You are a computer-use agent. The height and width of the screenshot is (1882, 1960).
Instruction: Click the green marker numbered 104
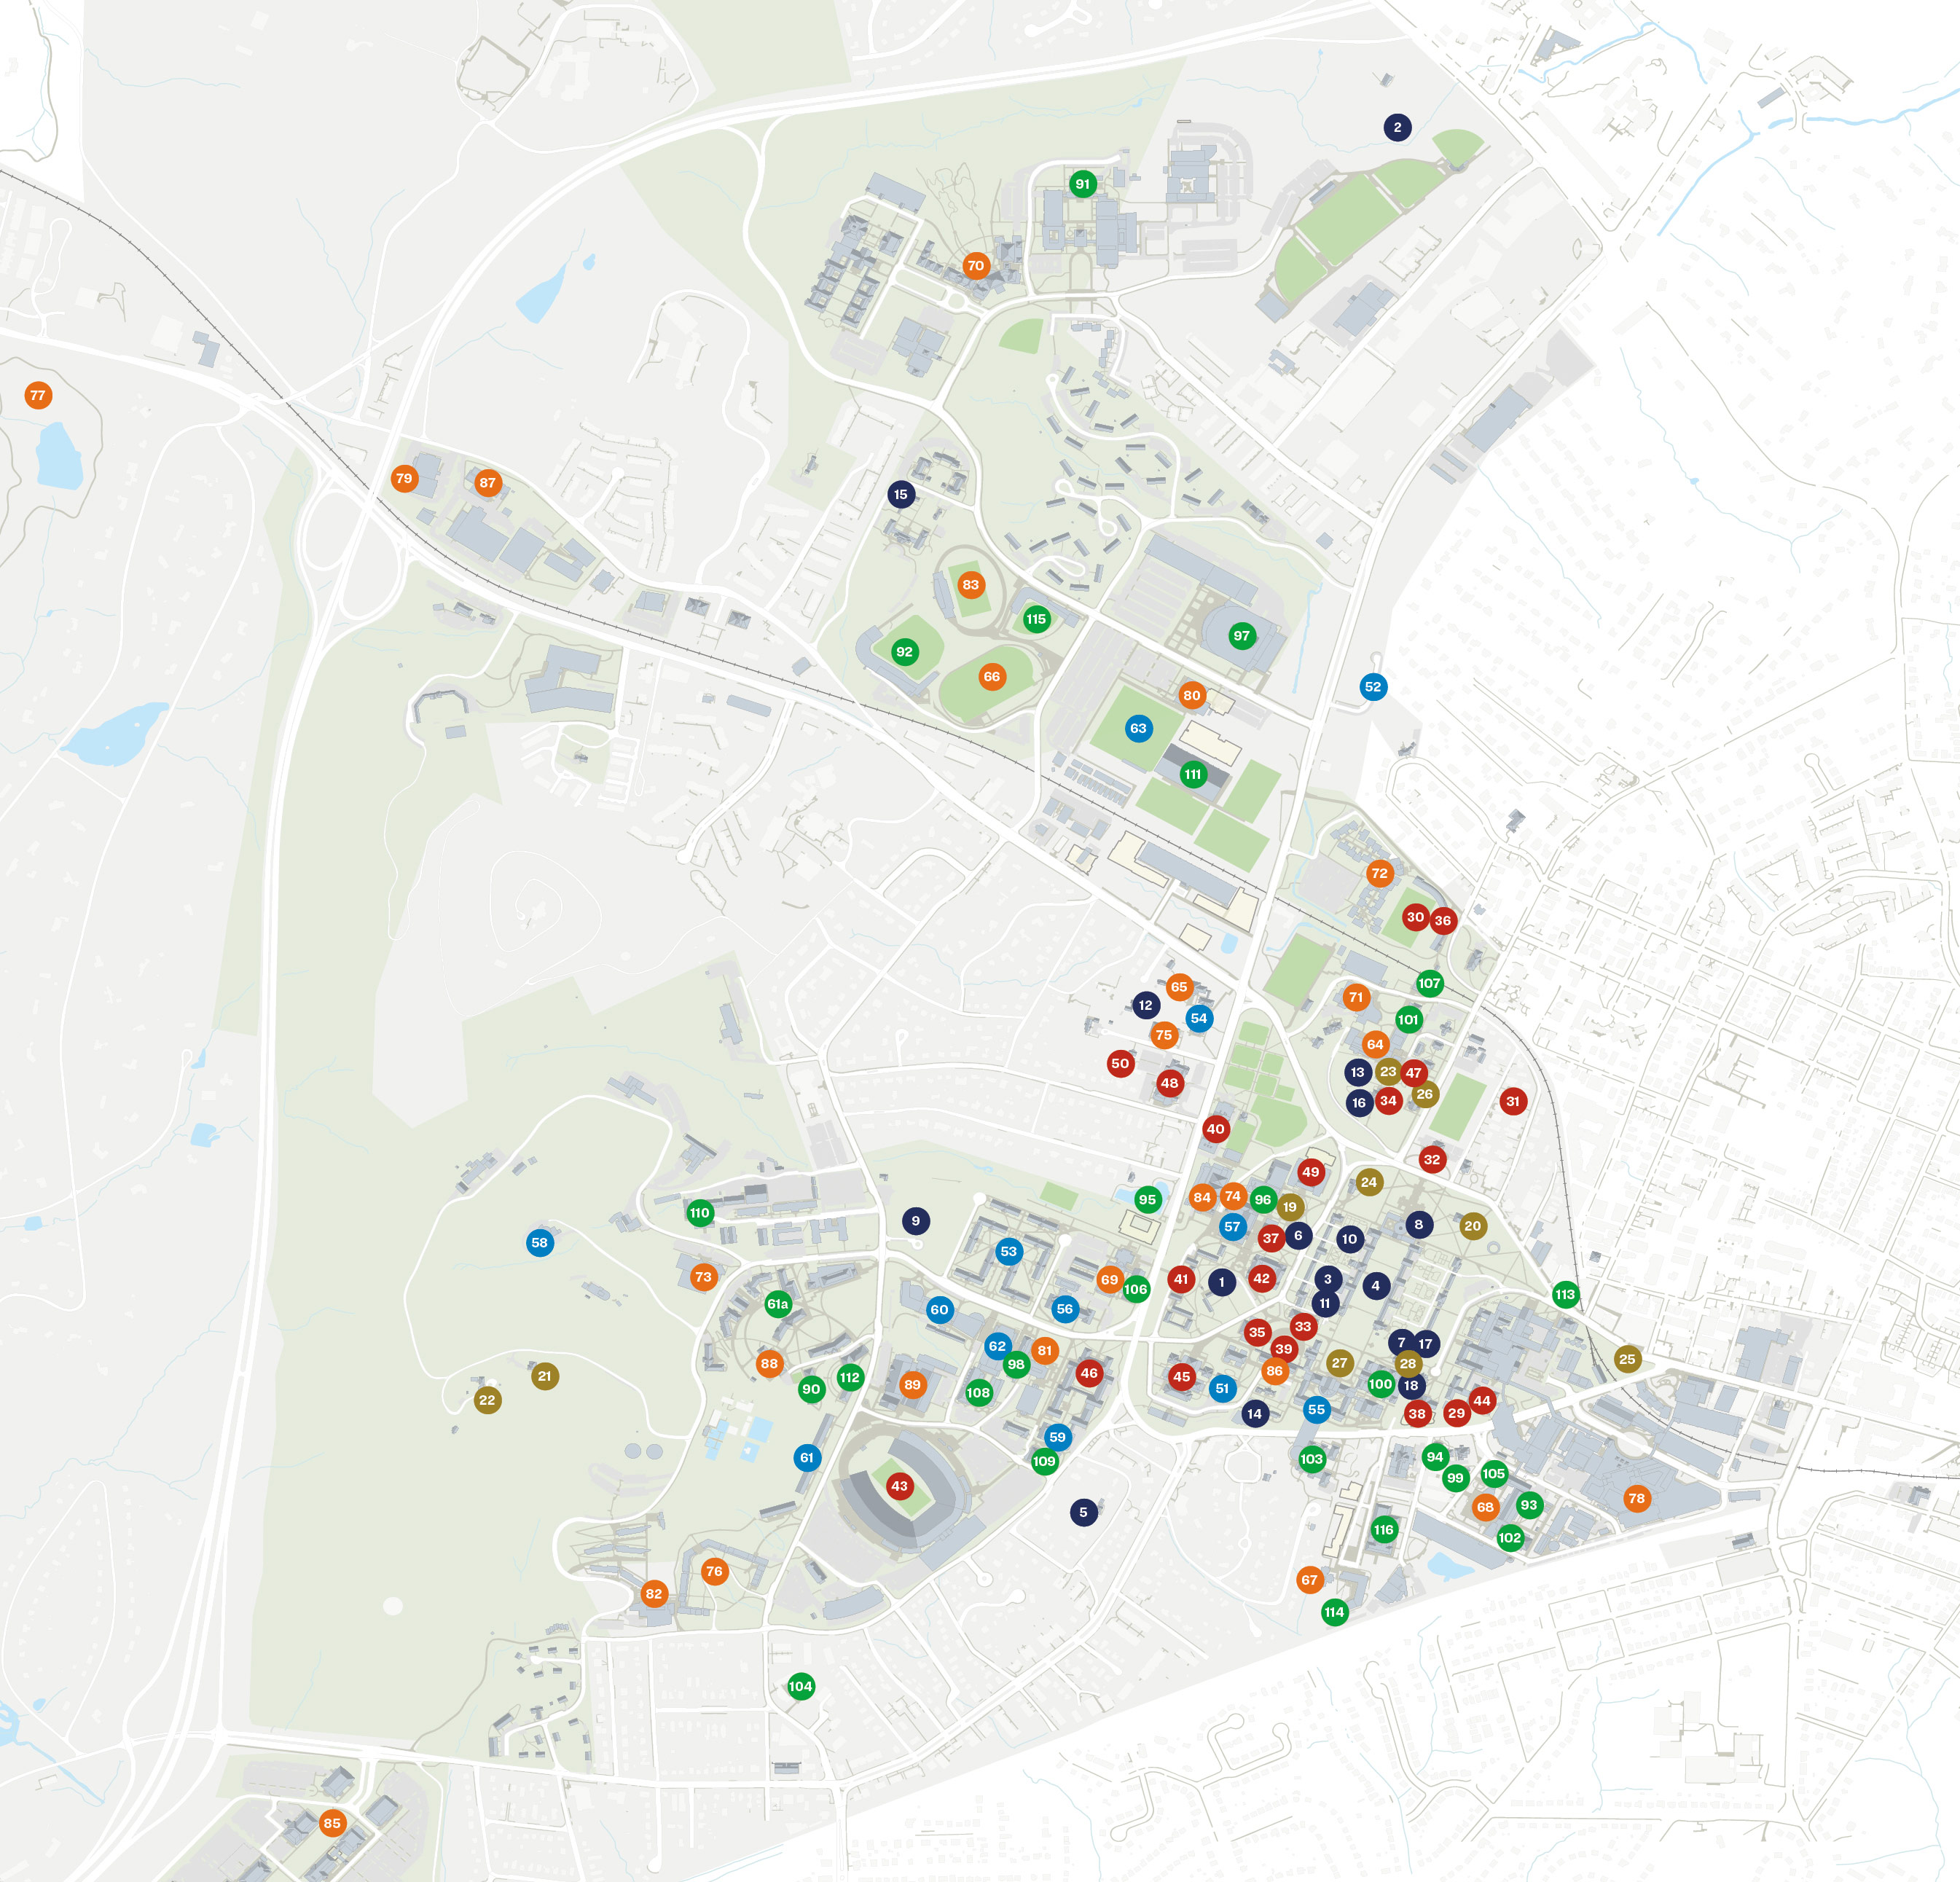pyautogui.click(x=800, y=1687)
